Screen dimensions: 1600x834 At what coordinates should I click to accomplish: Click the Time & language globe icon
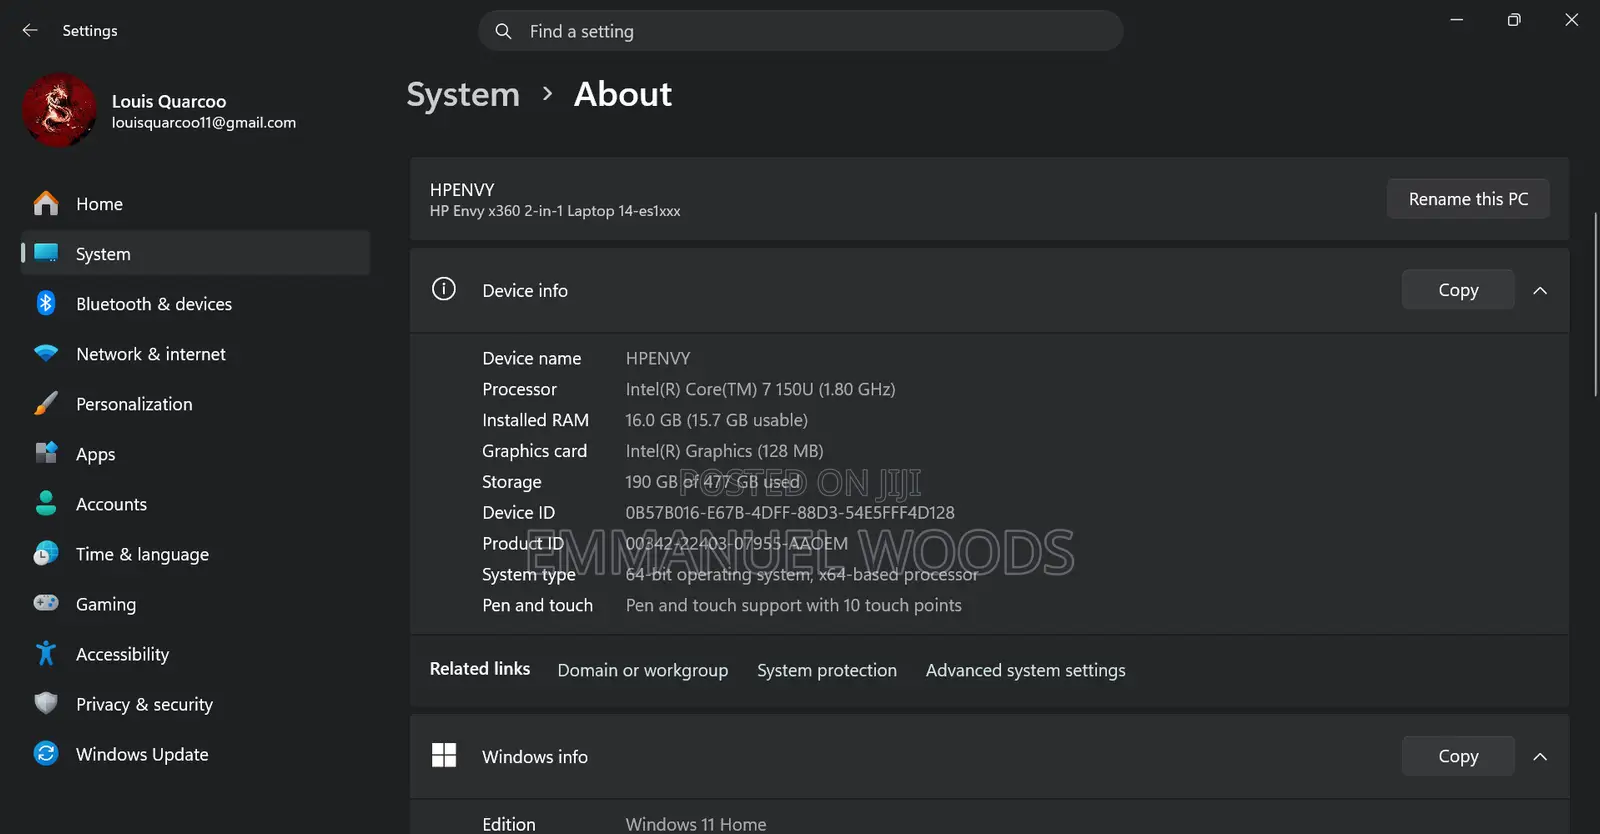[46, 553]
